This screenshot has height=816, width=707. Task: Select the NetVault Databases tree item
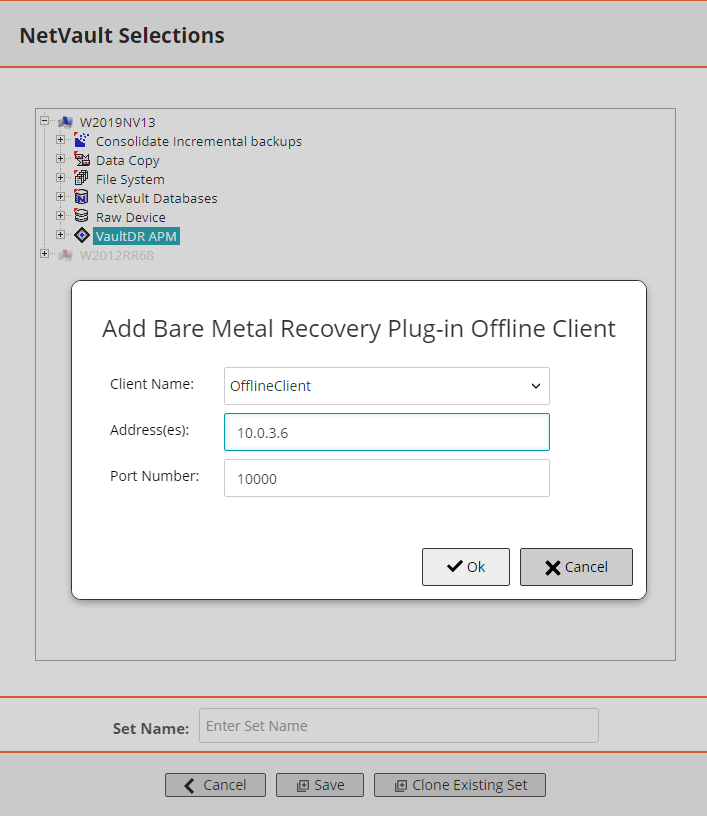156,198
